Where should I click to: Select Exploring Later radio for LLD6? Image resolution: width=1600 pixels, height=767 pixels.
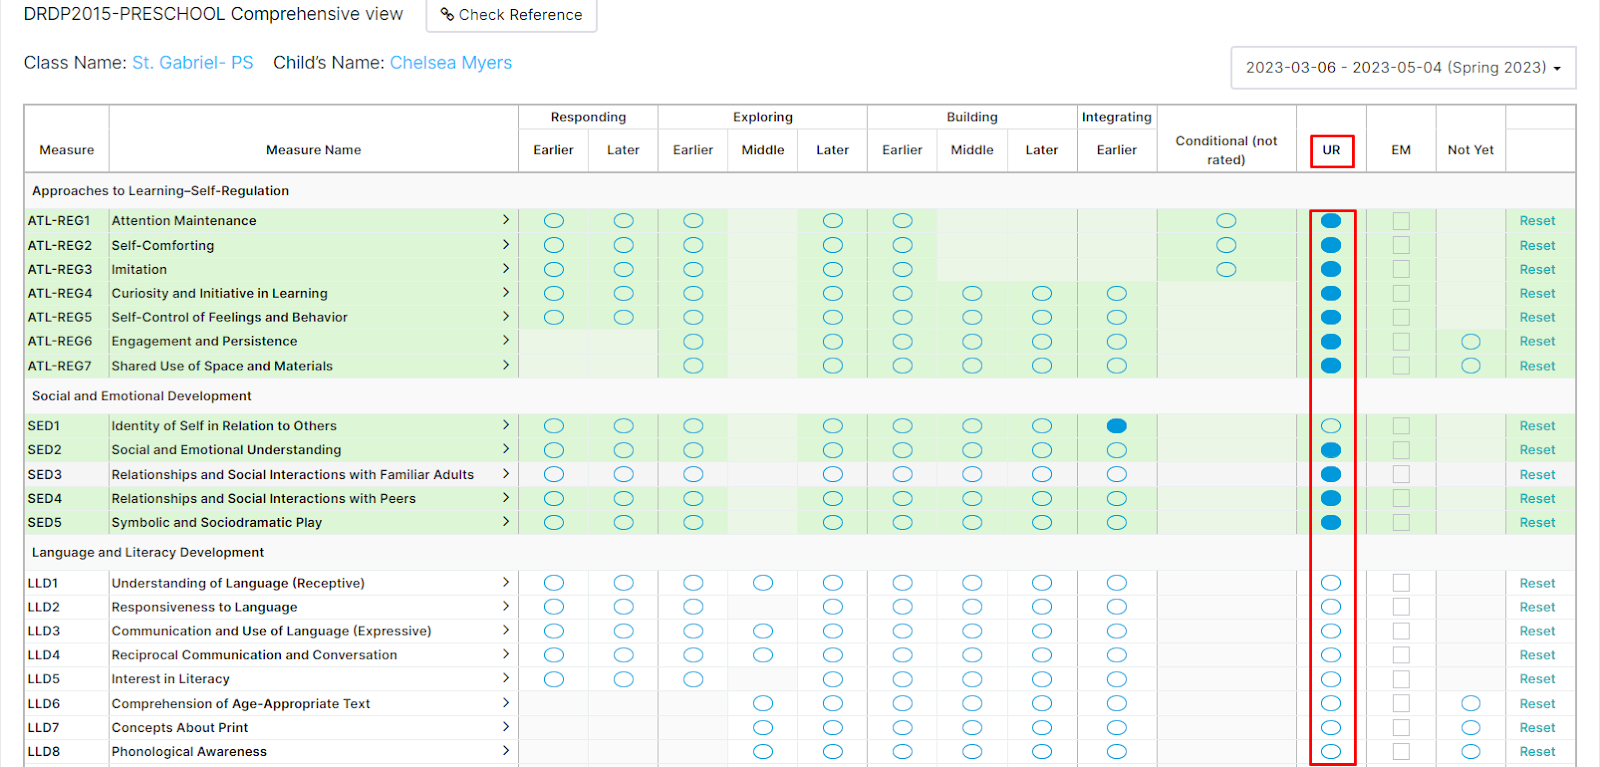[x=833, y=703]
